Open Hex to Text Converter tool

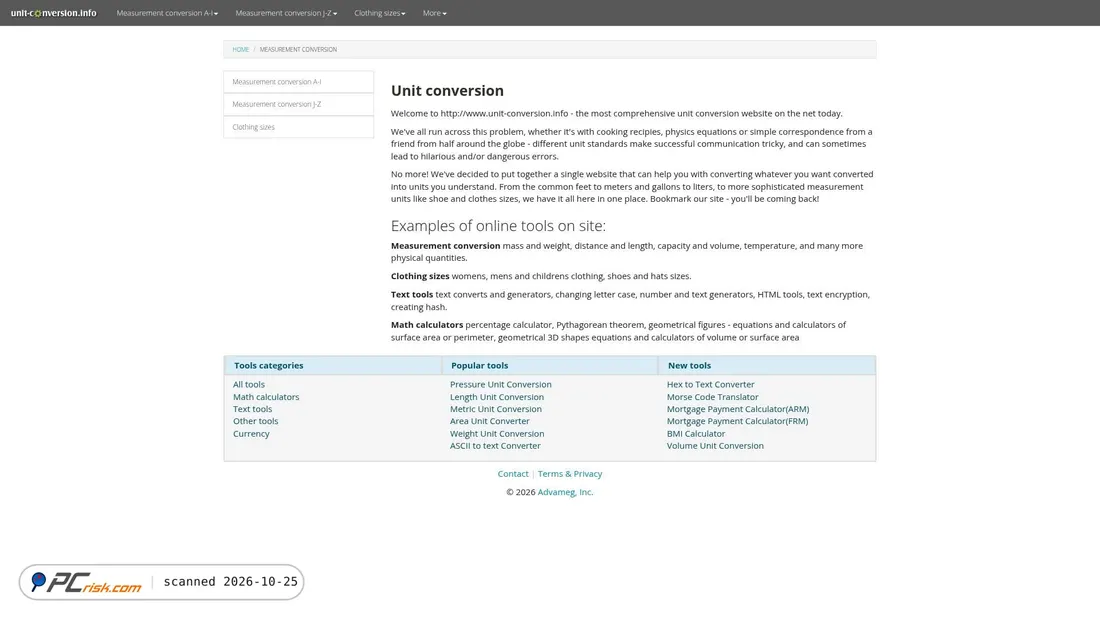(x=711, y=385)
